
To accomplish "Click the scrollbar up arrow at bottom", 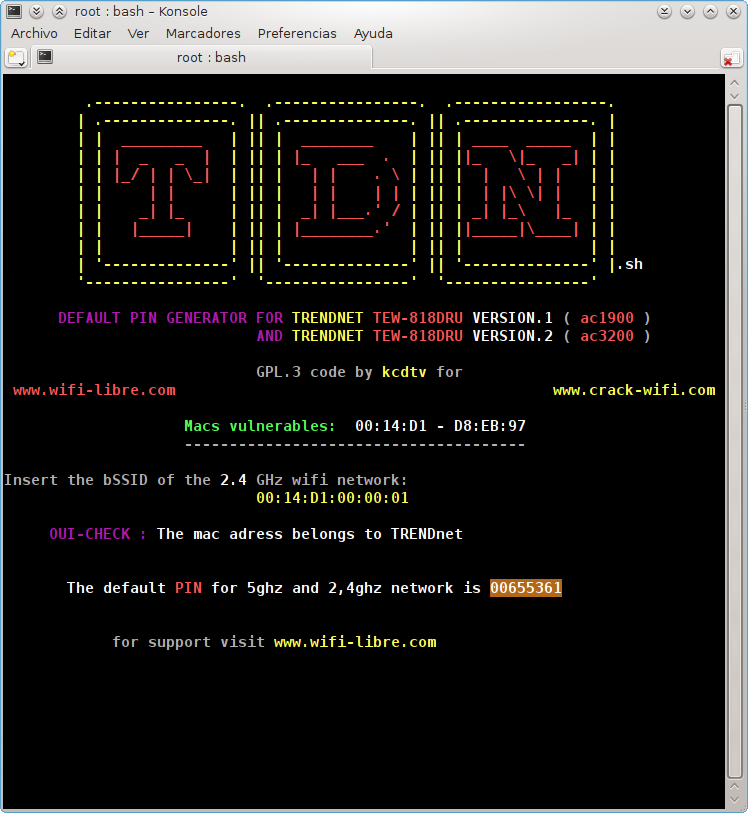I will point(735,787).
